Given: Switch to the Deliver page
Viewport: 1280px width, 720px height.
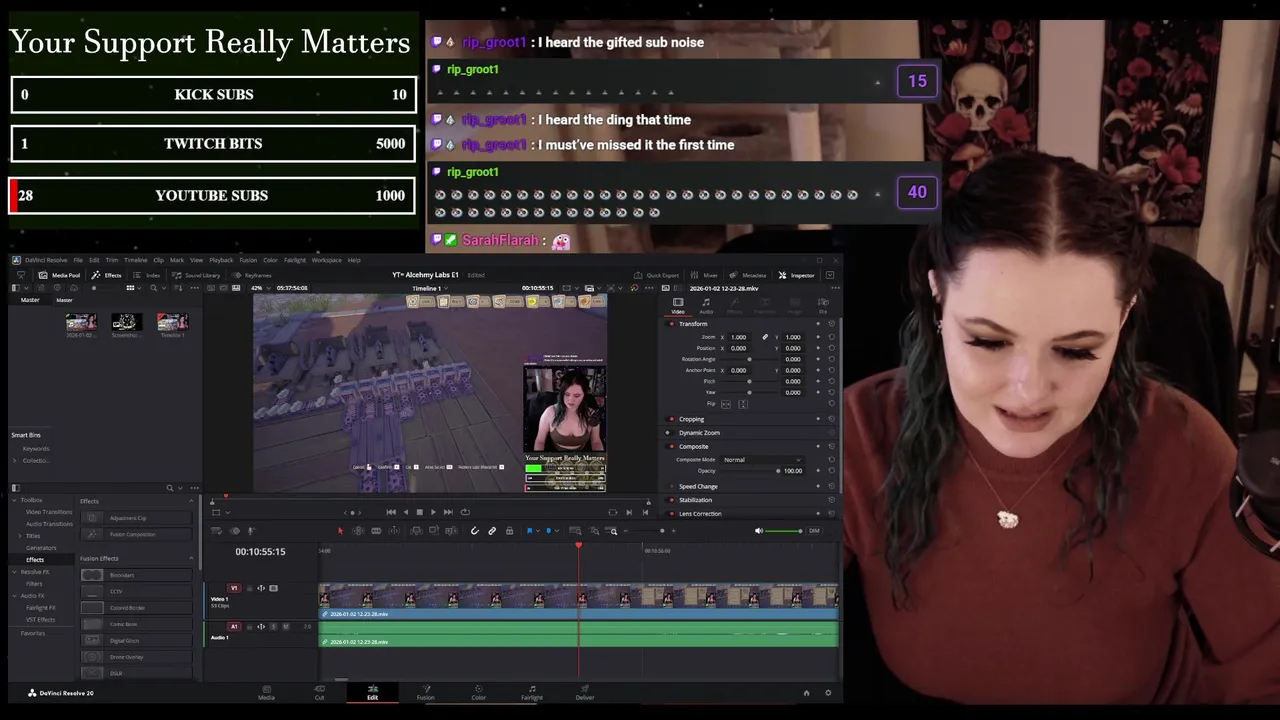Looking at the screenshot, I should point(585,692).
